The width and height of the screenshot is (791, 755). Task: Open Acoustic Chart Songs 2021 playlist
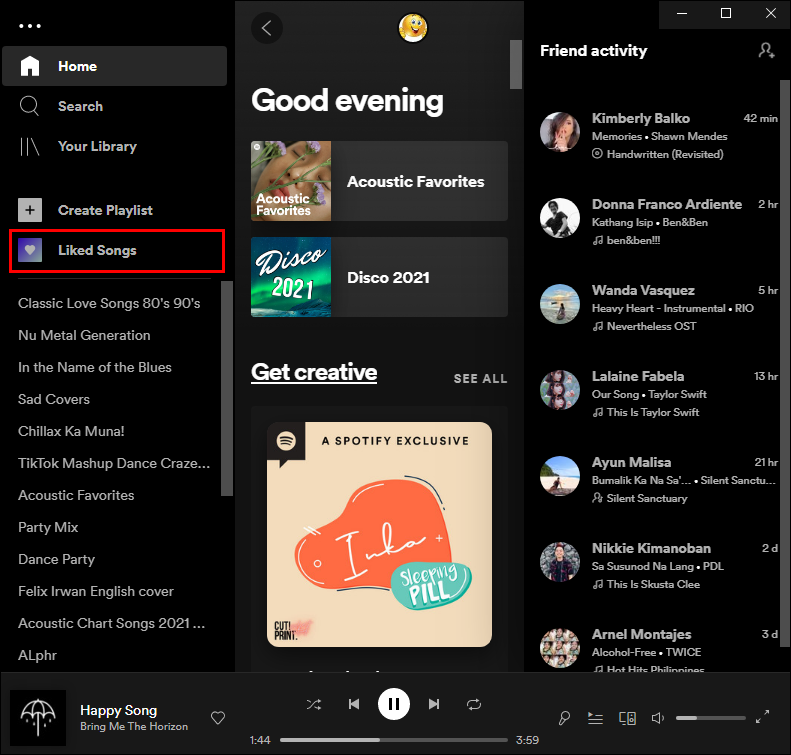tap(111, 623)
